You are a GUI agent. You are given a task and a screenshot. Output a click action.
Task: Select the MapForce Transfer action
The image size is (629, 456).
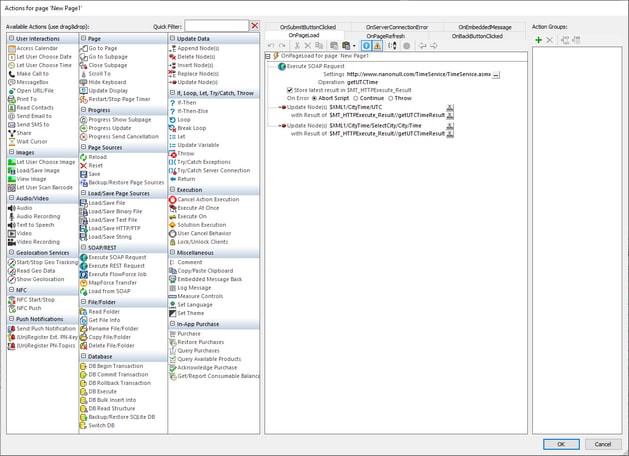click(108, 283)
